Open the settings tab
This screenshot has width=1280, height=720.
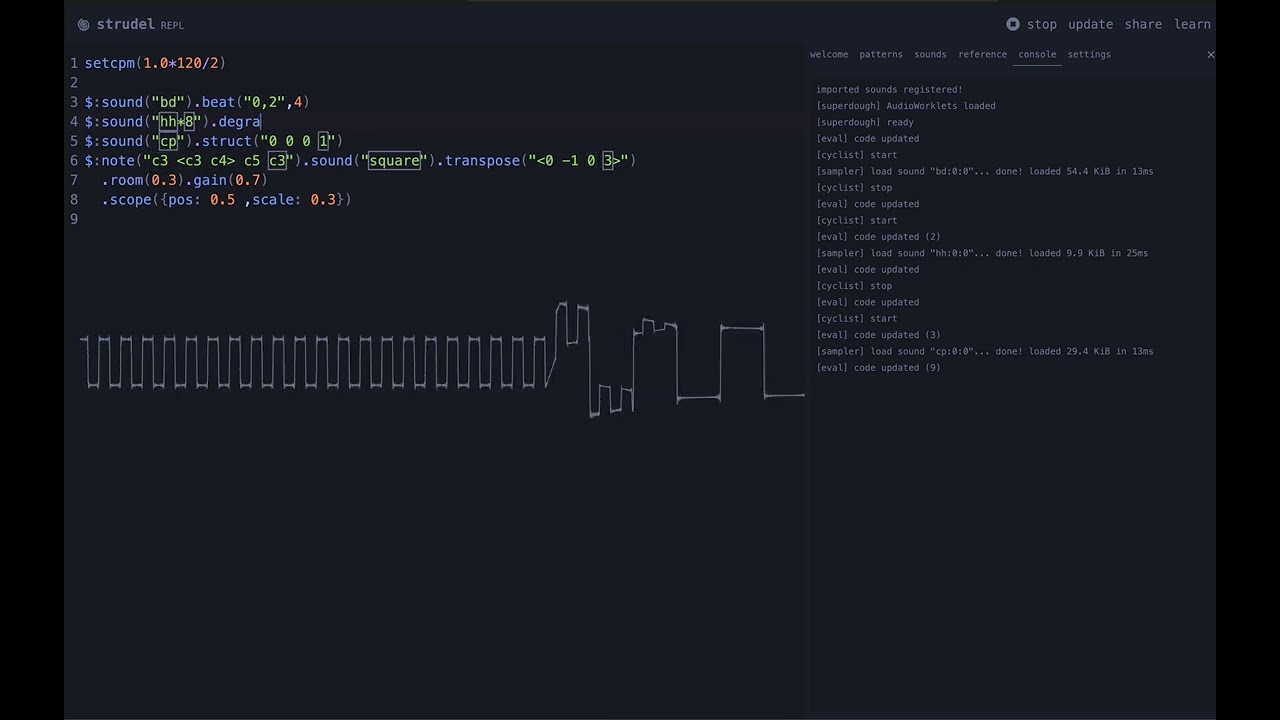[x=1089, y=54]
